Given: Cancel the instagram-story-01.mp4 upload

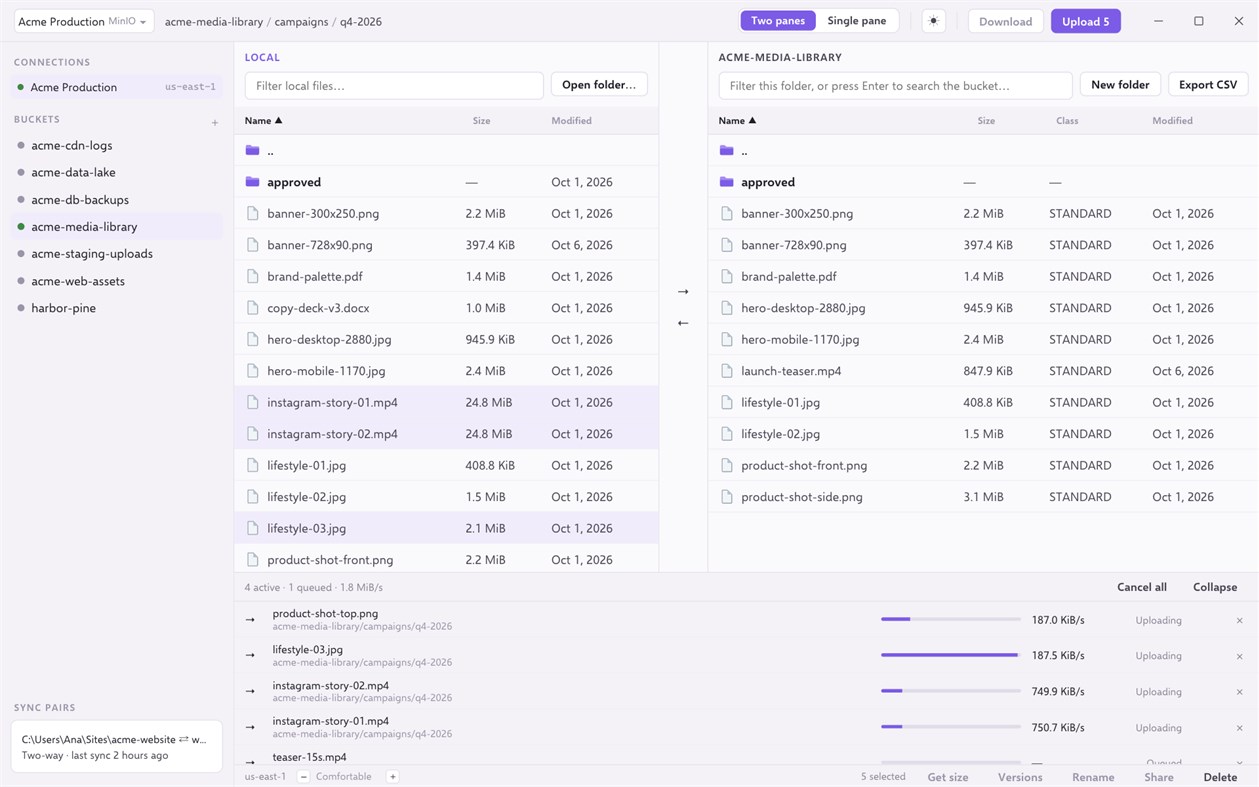Looking at the screenshot, I should click(1239, 728).
